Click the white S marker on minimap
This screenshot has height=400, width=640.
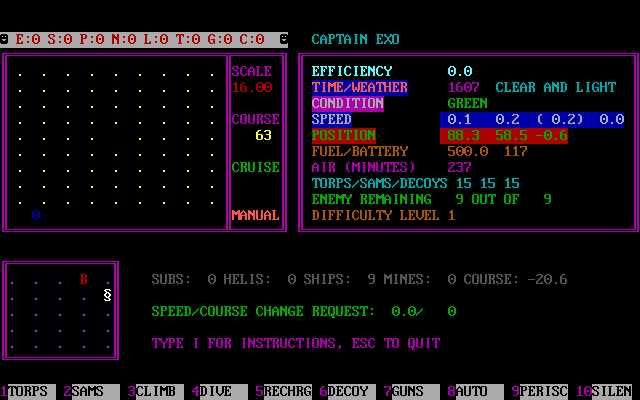[x=108, y=295]
